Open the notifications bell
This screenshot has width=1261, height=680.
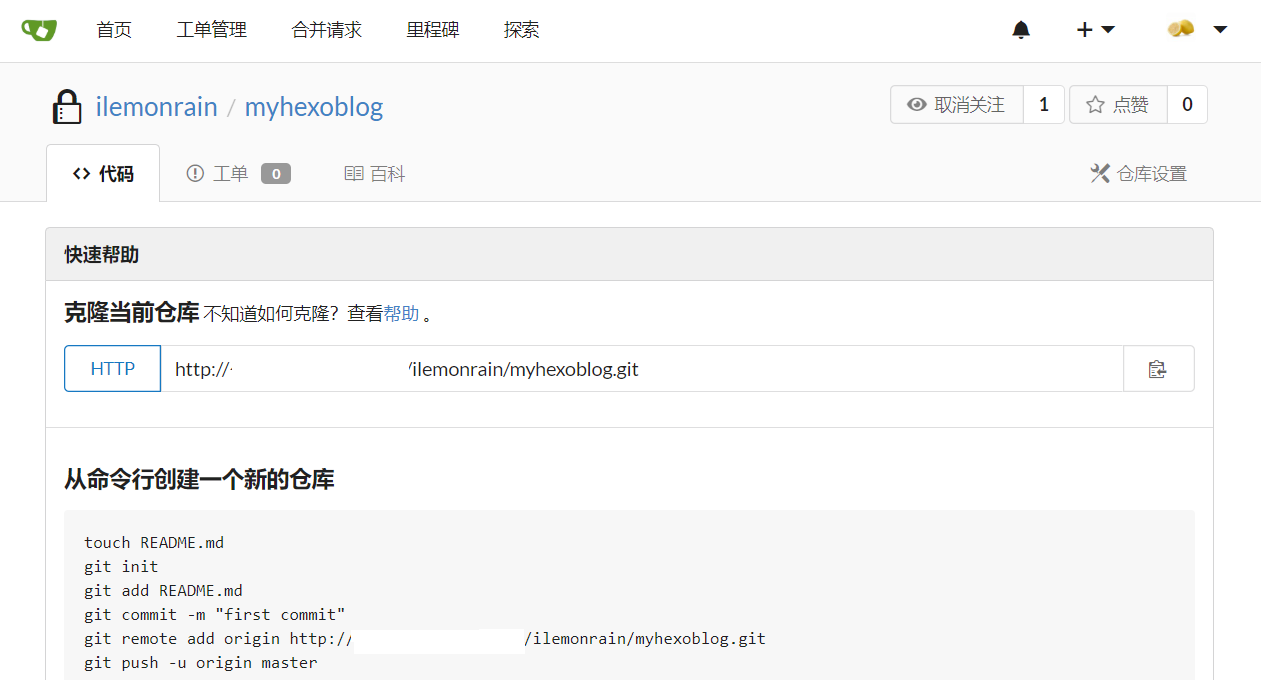point(1021,30)
